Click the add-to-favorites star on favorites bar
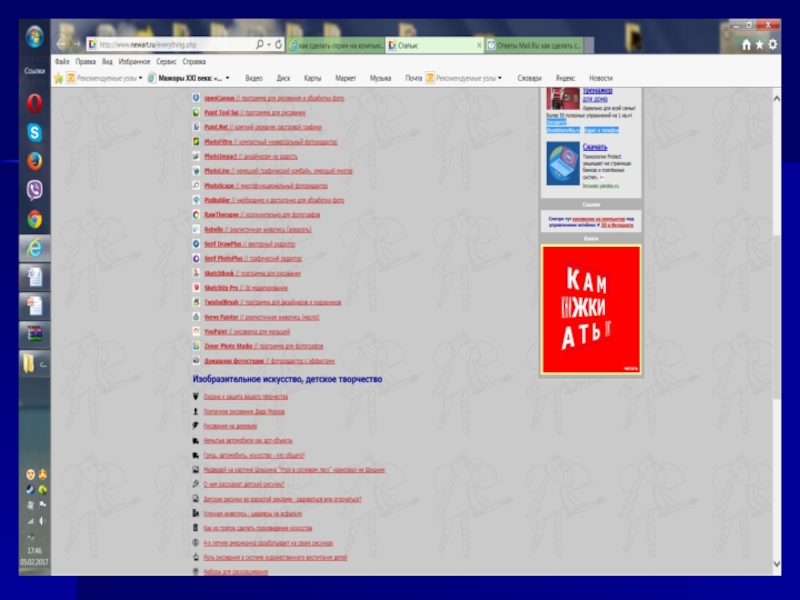Image resolution: width=800 pixels, height=600 pixels. [x=59, y=78]
